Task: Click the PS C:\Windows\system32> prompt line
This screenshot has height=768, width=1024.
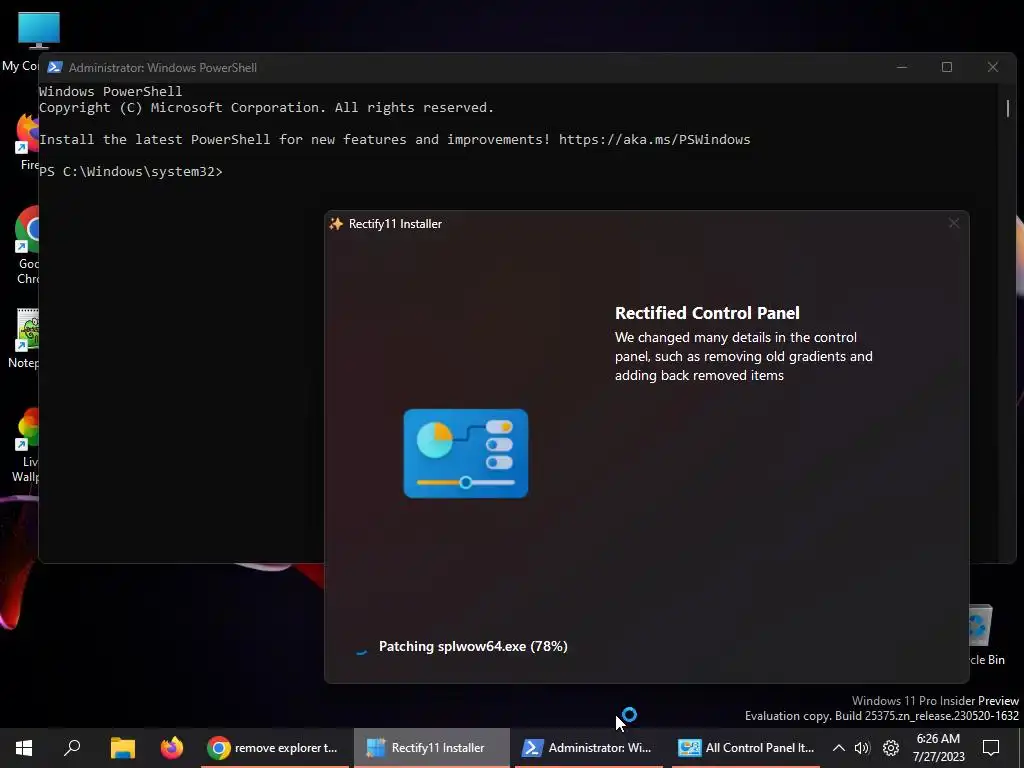Action: pos(131,171)
